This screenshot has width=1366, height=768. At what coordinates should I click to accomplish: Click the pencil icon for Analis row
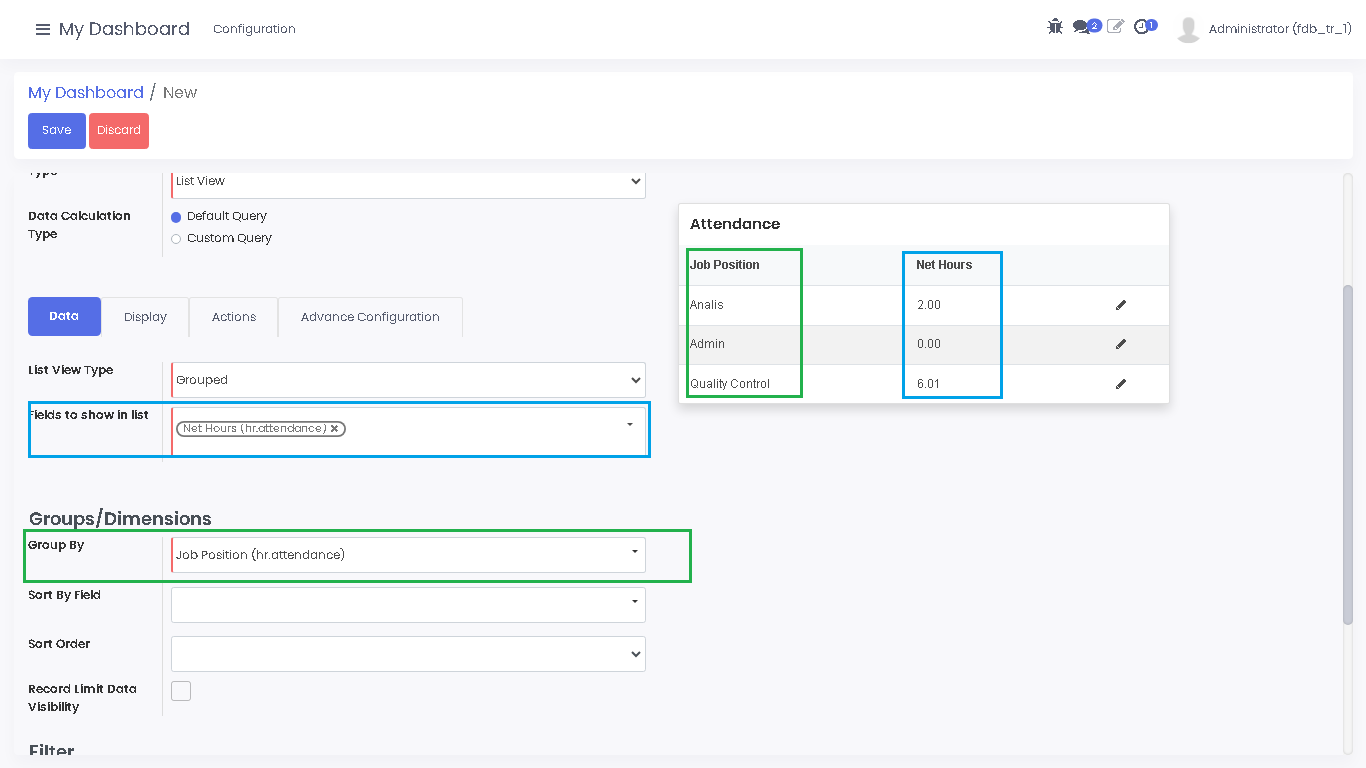tap(1121, 305)
